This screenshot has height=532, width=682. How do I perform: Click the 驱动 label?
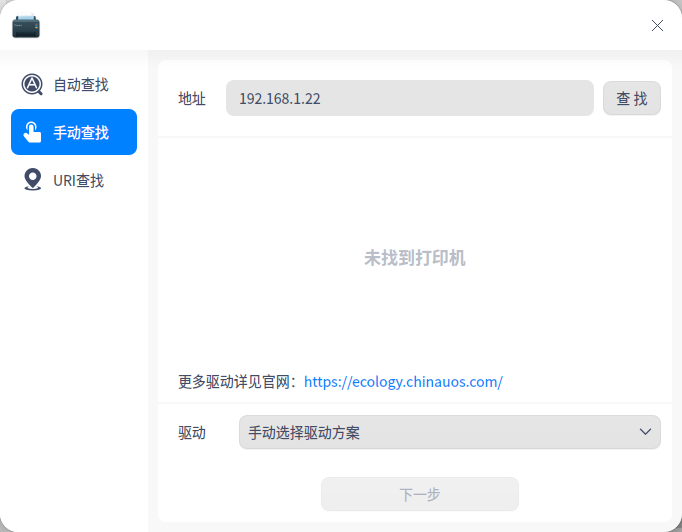(x=192, y=432)
